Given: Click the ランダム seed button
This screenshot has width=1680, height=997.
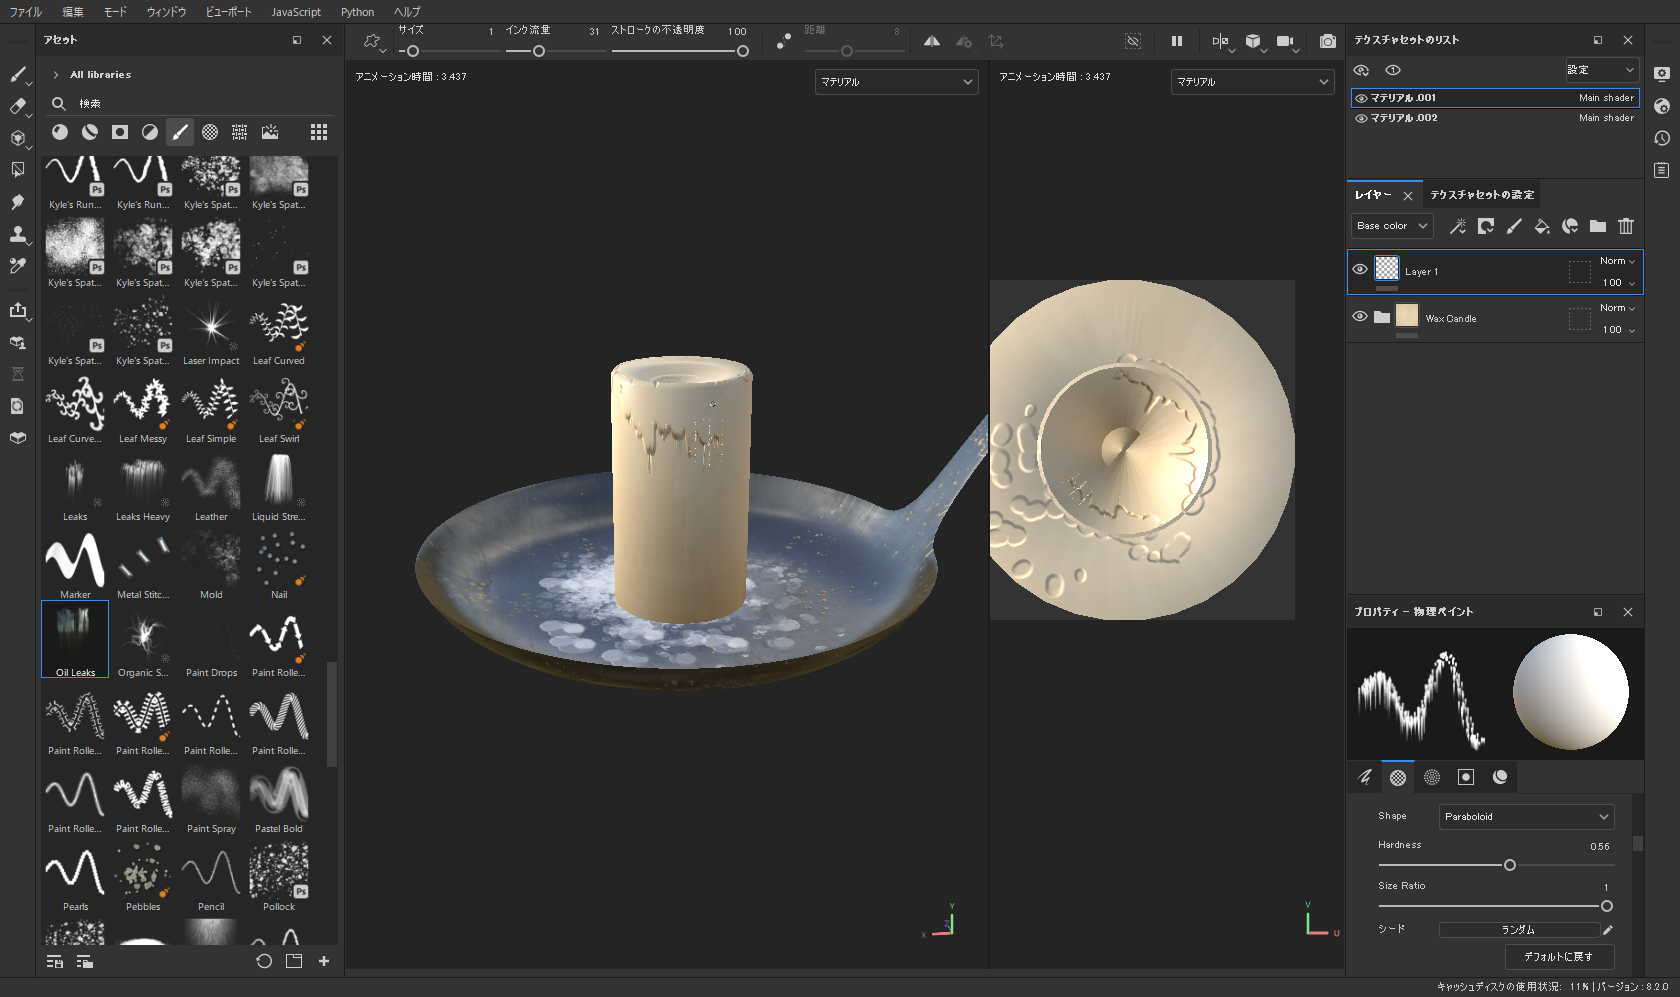Looking at the screenshot, I should pyautogui.click(x=1517, y=930).
